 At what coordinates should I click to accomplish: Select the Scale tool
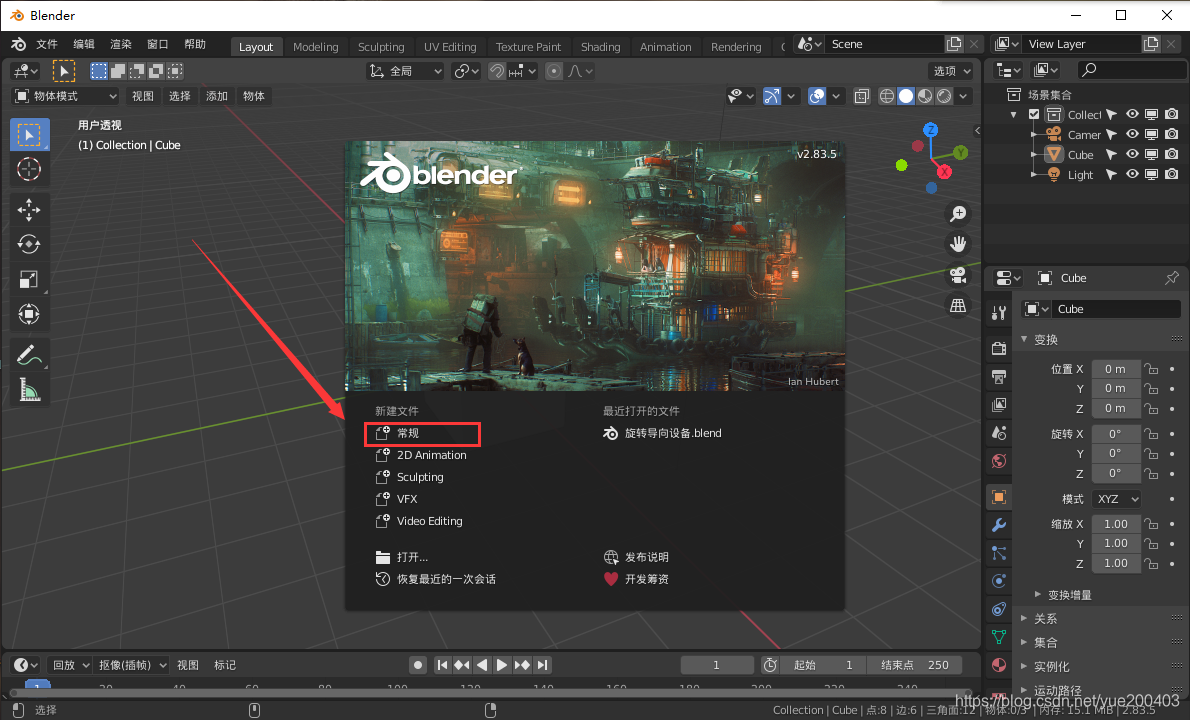tap(29, 279)
